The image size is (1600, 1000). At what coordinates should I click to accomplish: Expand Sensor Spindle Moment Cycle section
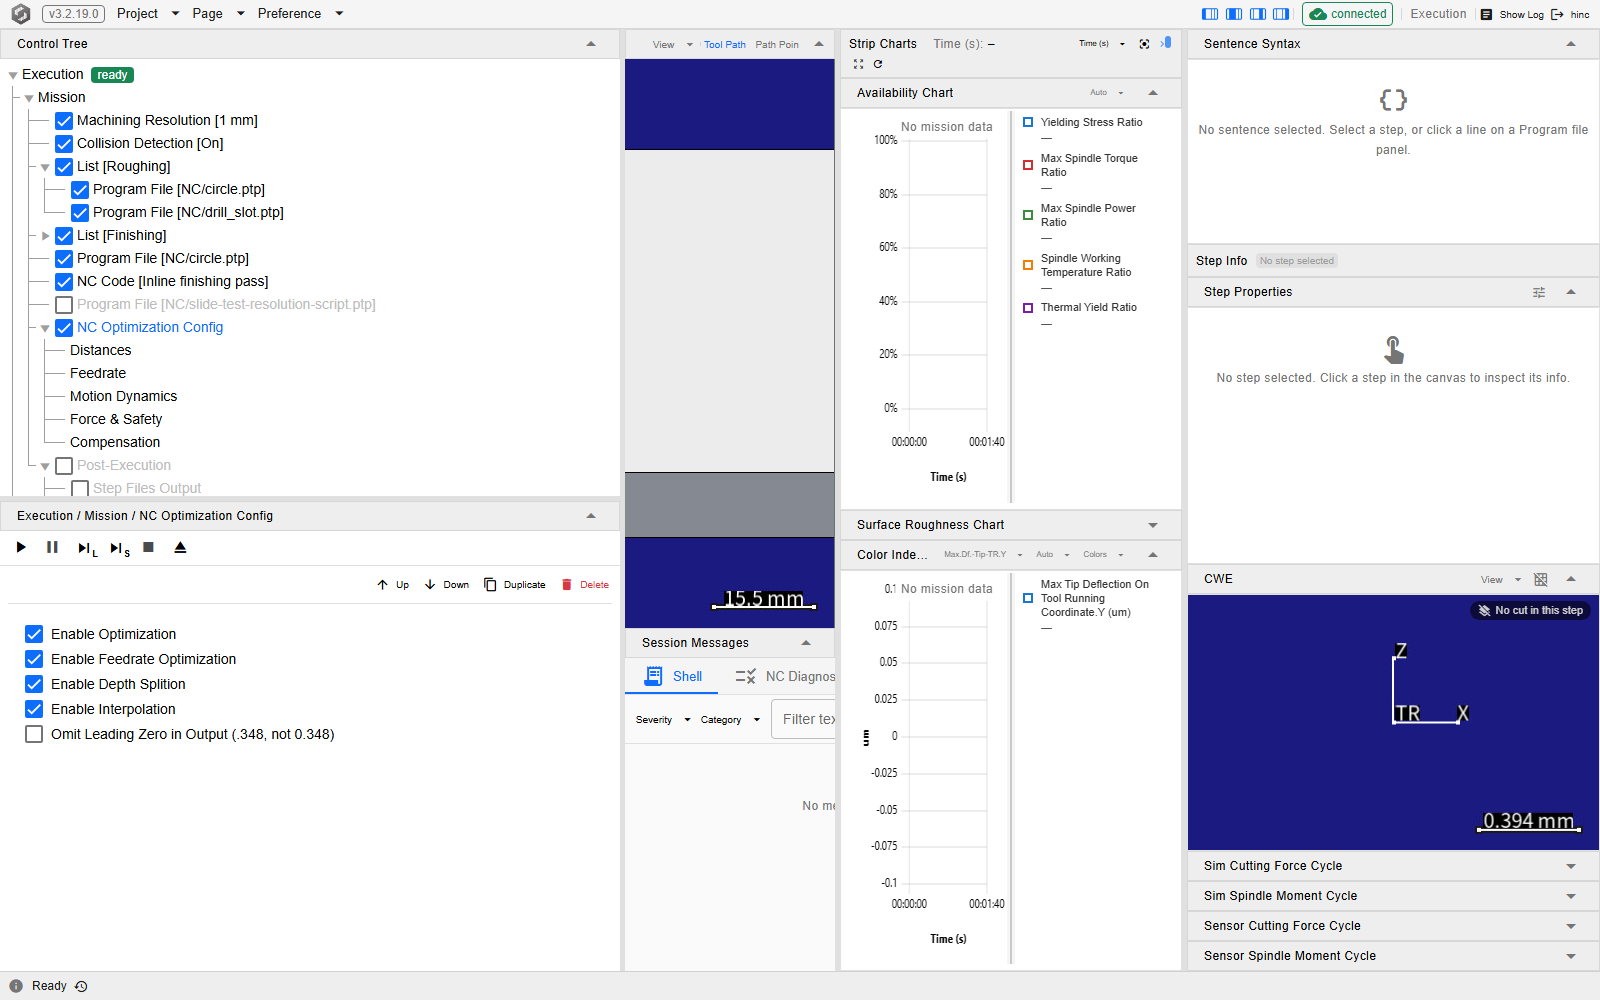click(x=1571, y=956)
